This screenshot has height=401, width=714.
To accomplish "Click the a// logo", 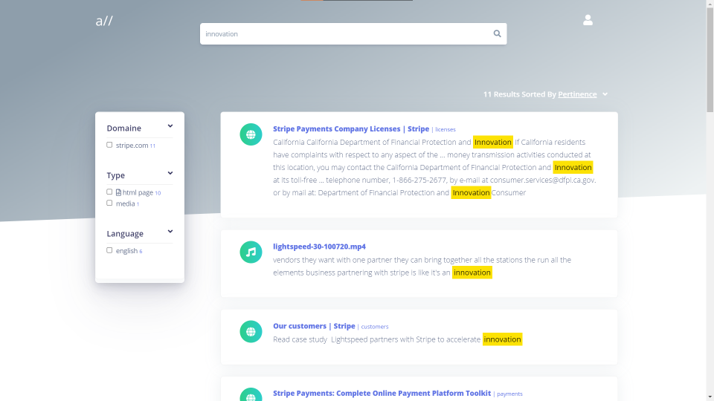I will click(x=104, y=21).
